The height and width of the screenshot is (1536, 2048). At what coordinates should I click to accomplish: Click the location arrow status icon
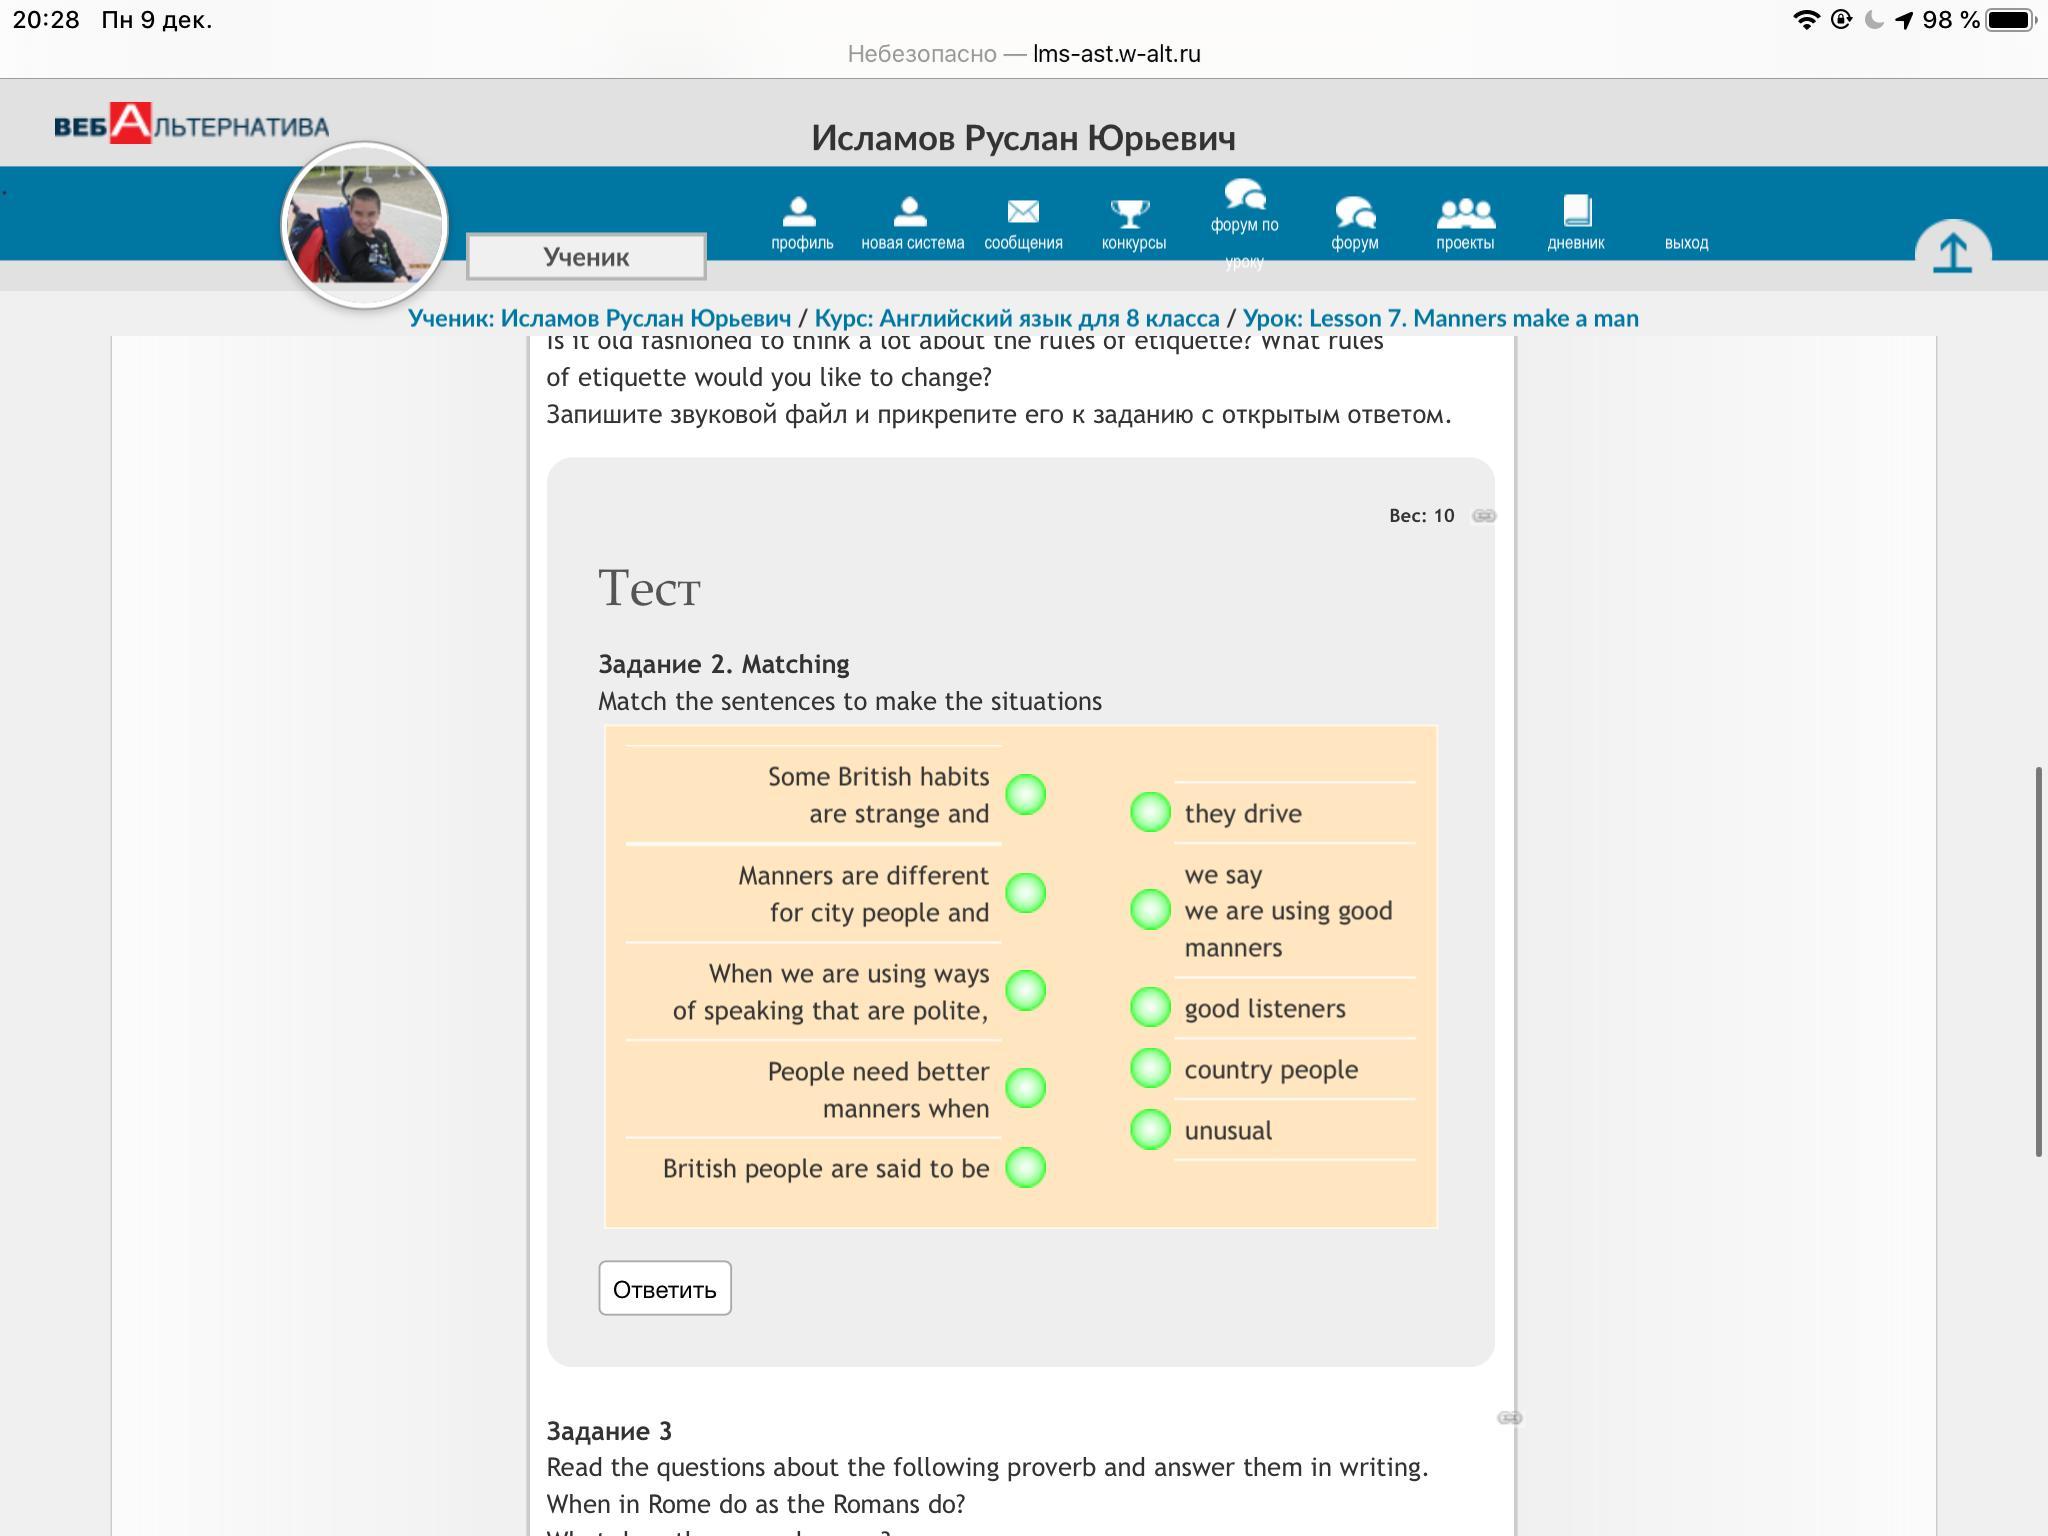coord(1904,20)
